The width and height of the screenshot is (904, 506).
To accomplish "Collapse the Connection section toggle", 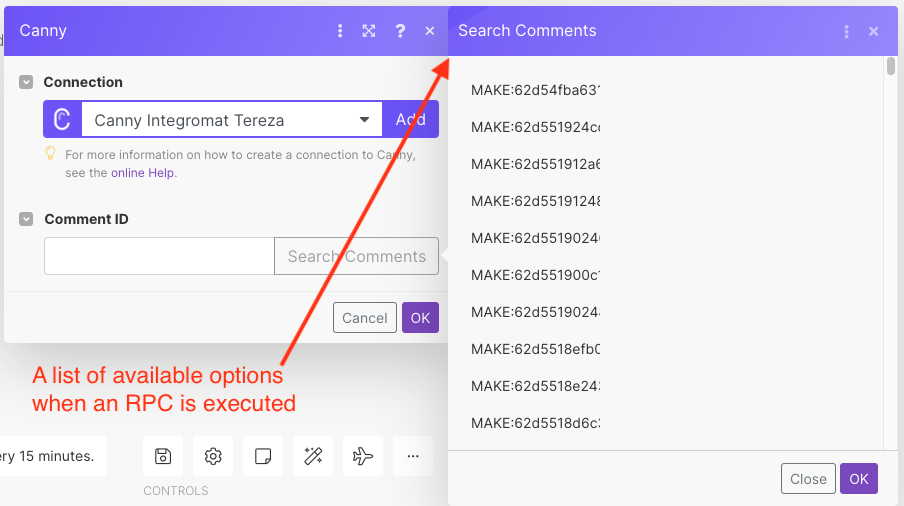I will (27, 82).
